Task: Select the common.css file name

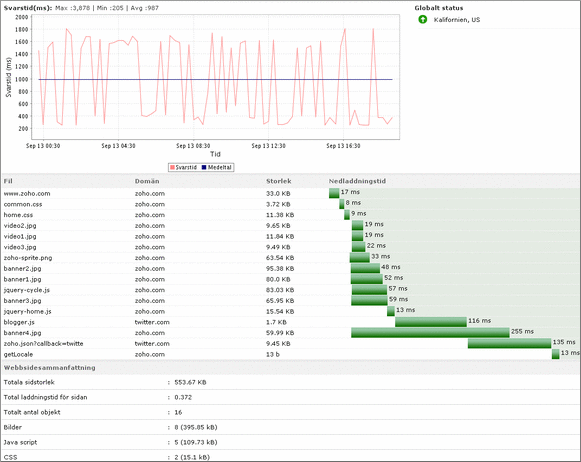Action: click(23, 204)
